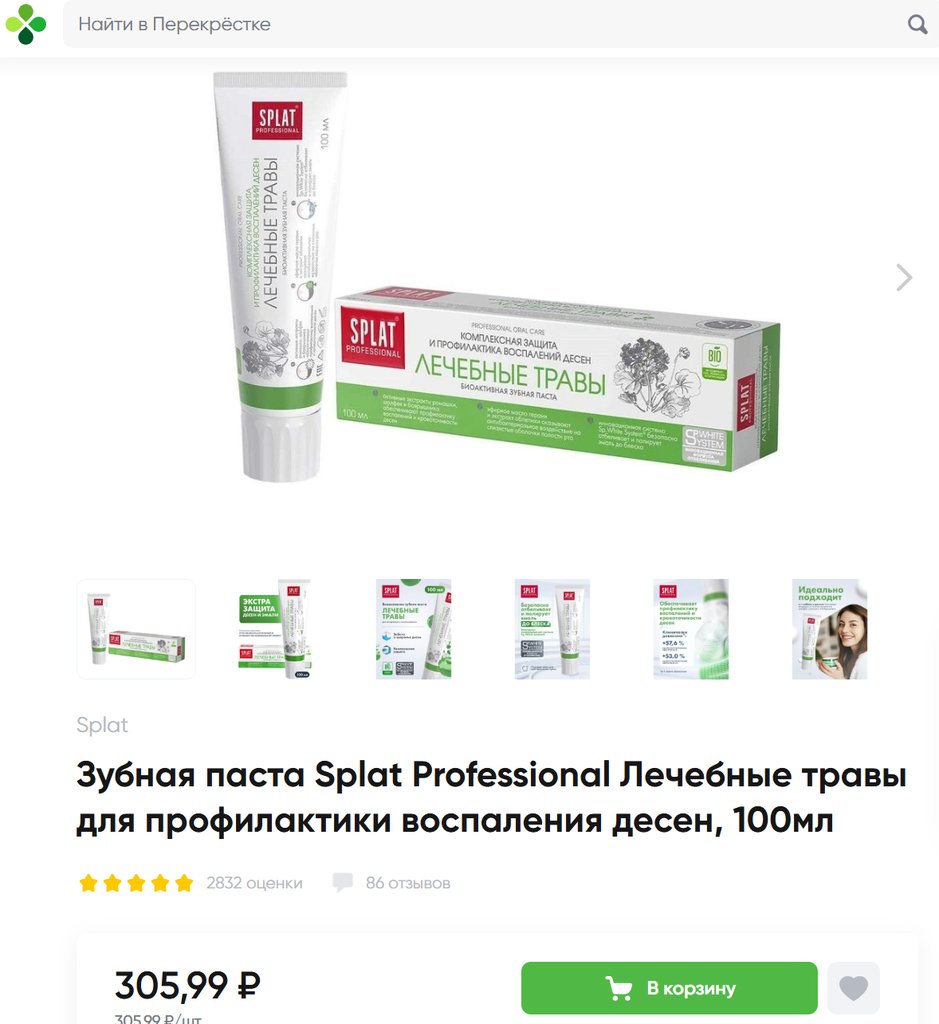Click the speech bubble reviews icon
Viewport: 939px width, 1024px height.
342,883
